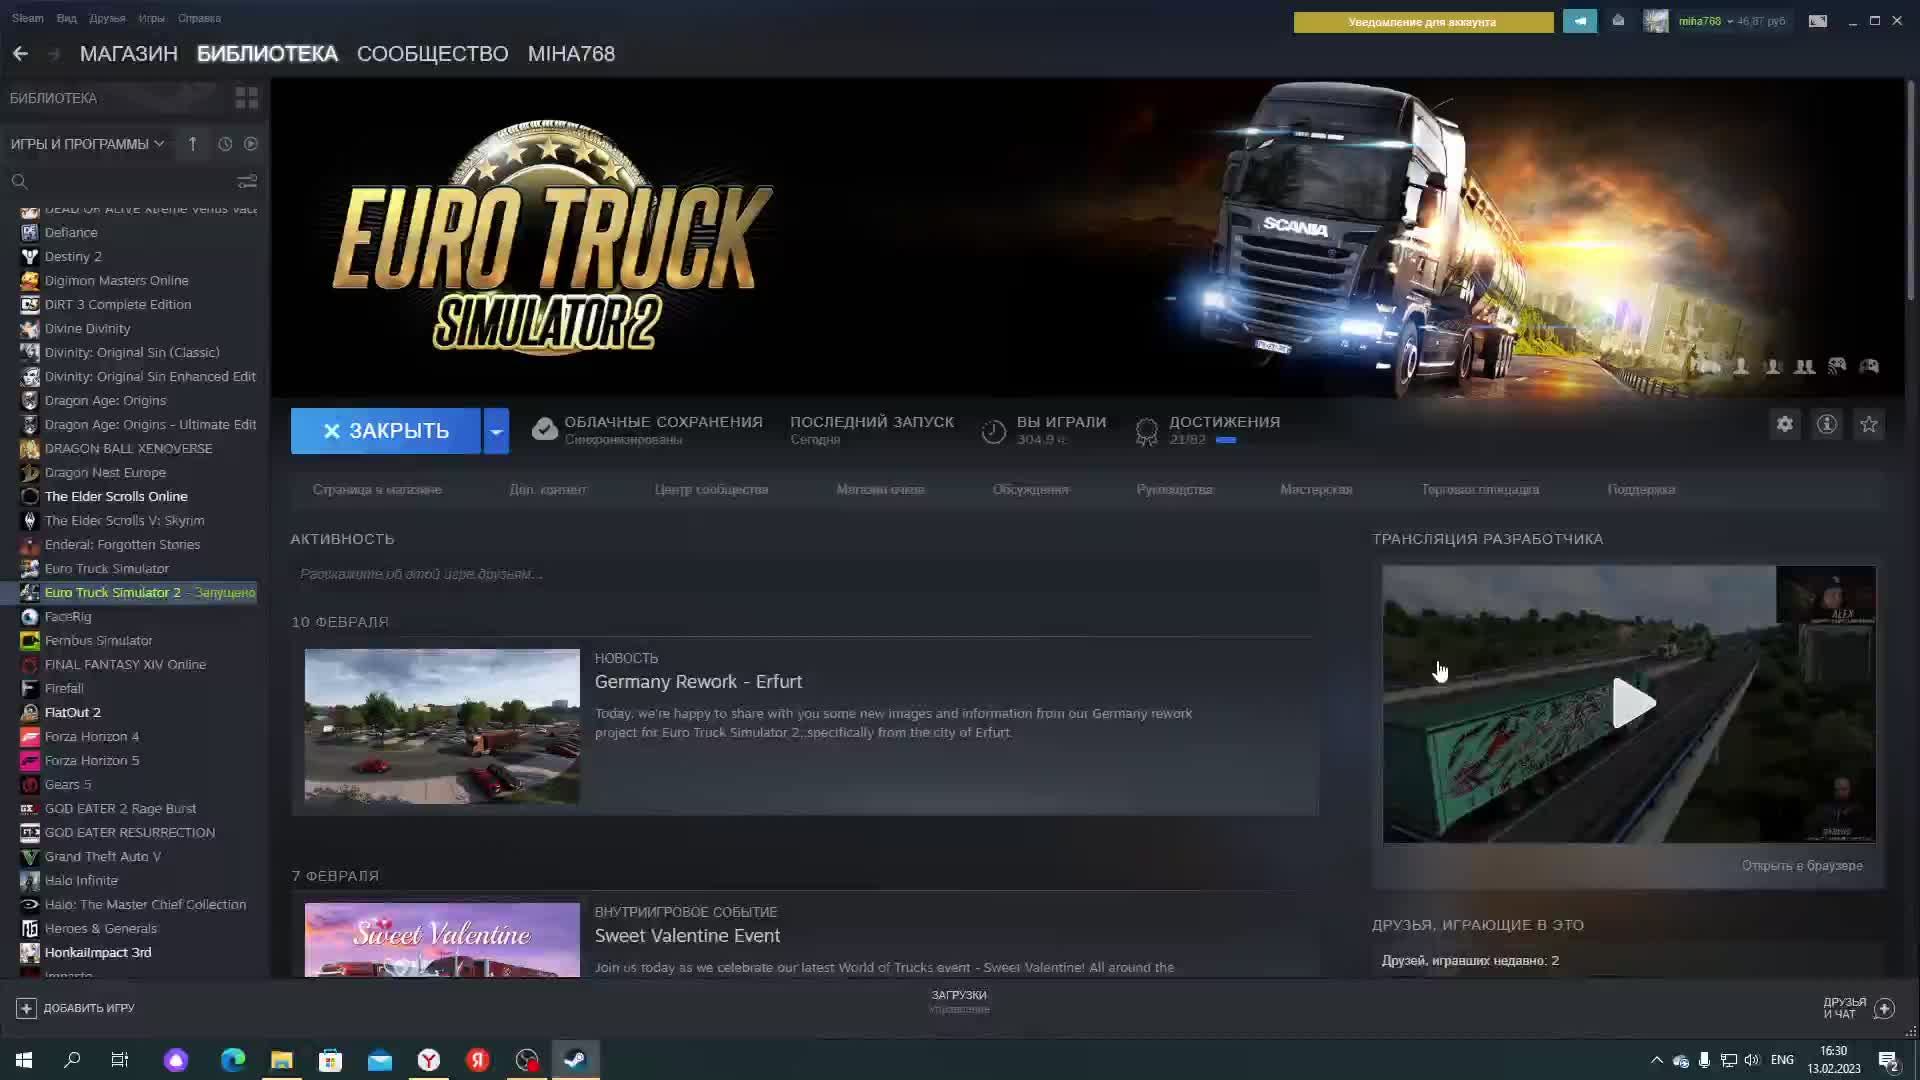This screenshot has width=1920, height=1080.
Task: Open Big Picture mode icon
Action: (1818, 21)
